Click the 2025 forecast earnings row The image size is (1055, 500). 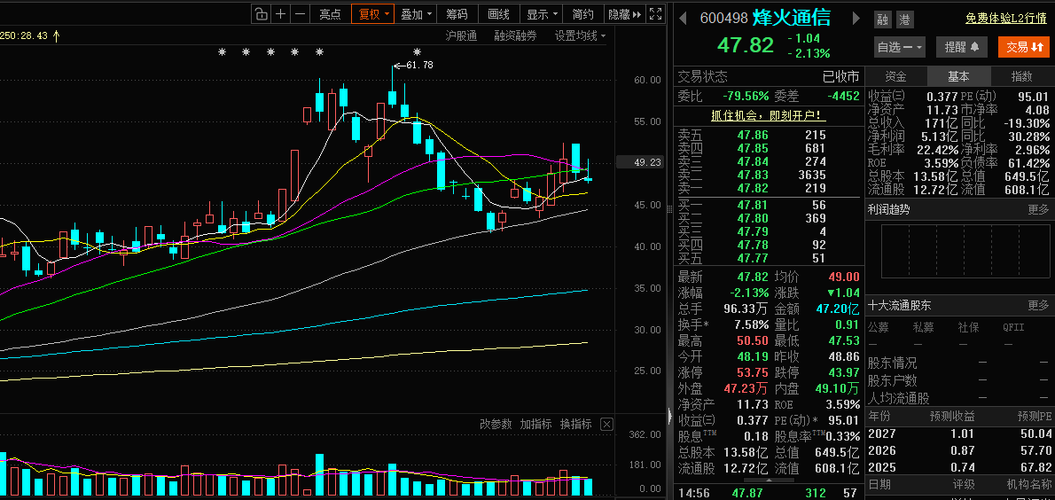(958, 468)
